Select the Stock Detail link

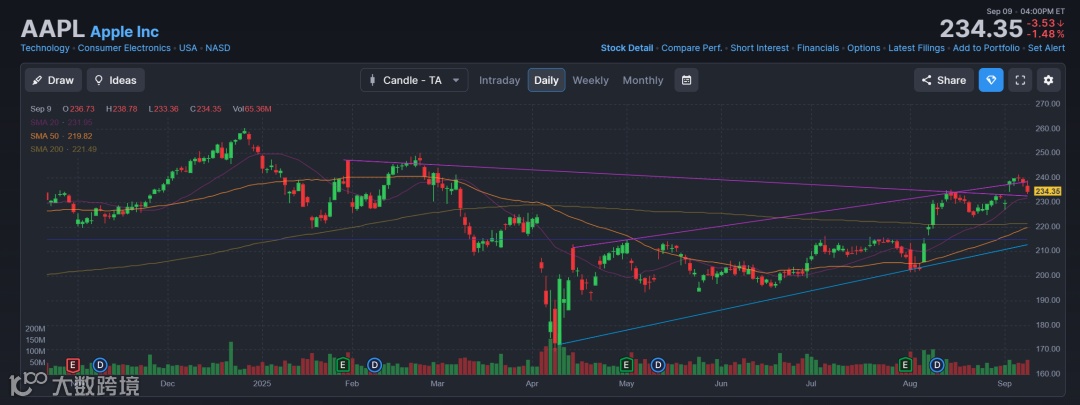point(627,48)
